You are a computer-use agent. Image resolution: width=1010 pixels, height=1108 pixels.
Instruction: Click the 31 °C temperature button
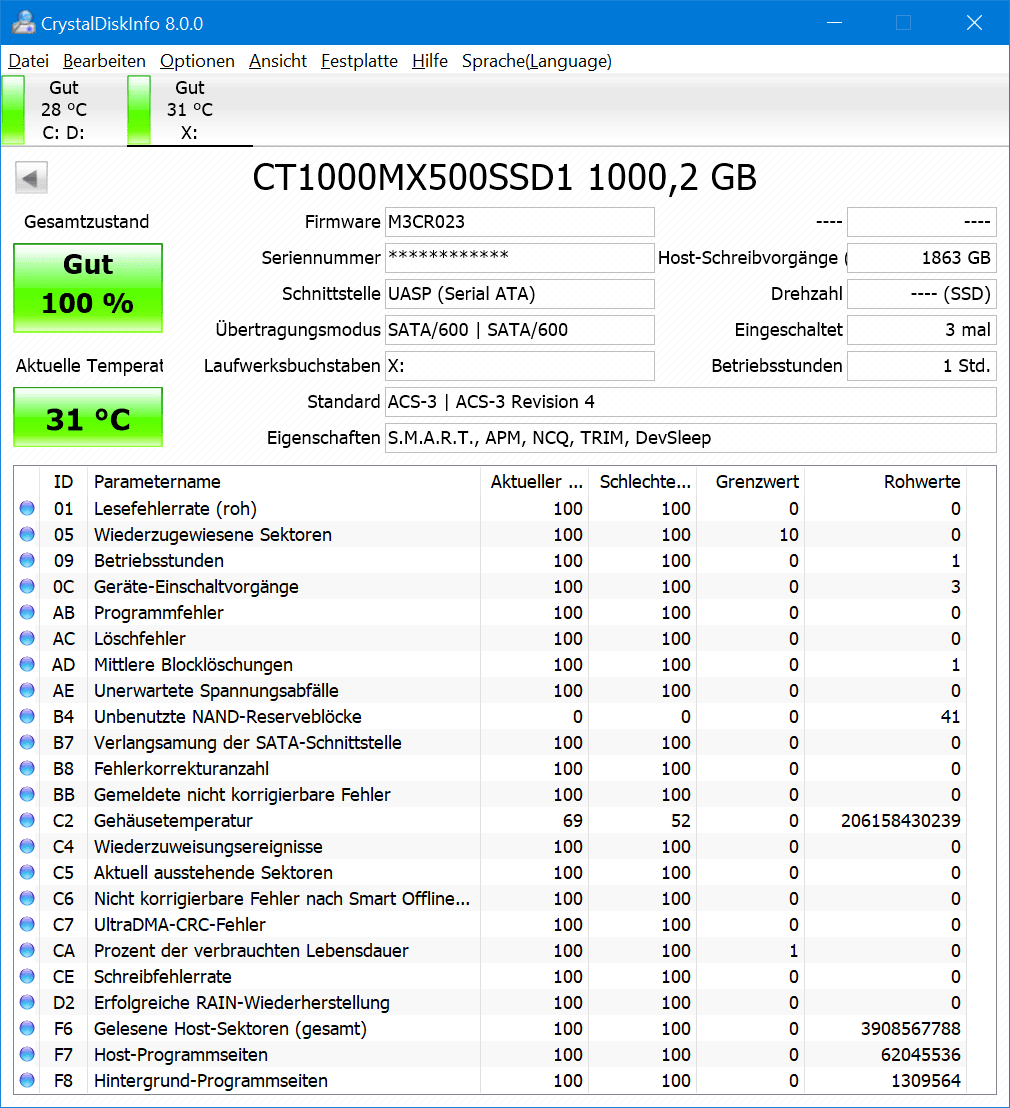click(88, 417)
